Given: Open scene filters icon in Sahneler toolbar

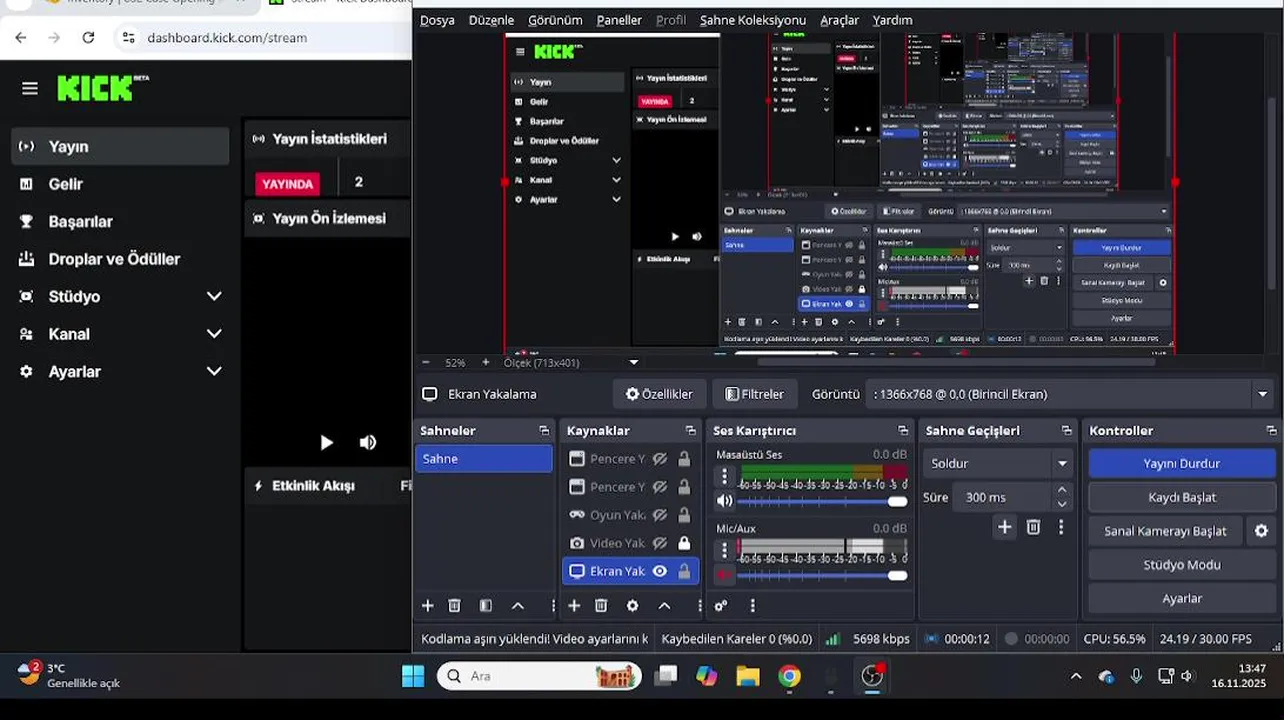Looking at the screenshot, I should 486,606.
